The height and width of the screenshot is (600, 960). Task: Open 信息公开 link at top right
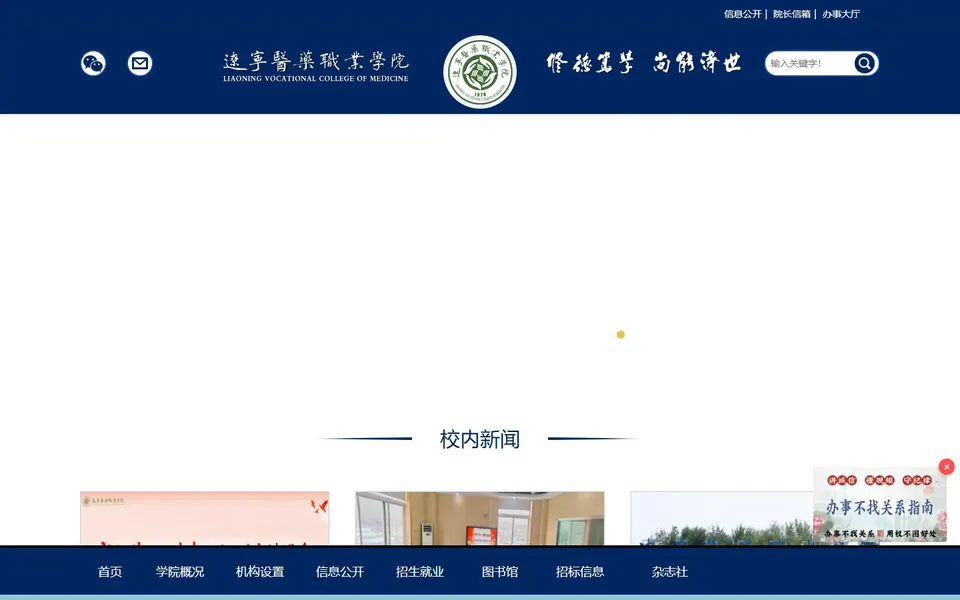[x=743, y=14]
